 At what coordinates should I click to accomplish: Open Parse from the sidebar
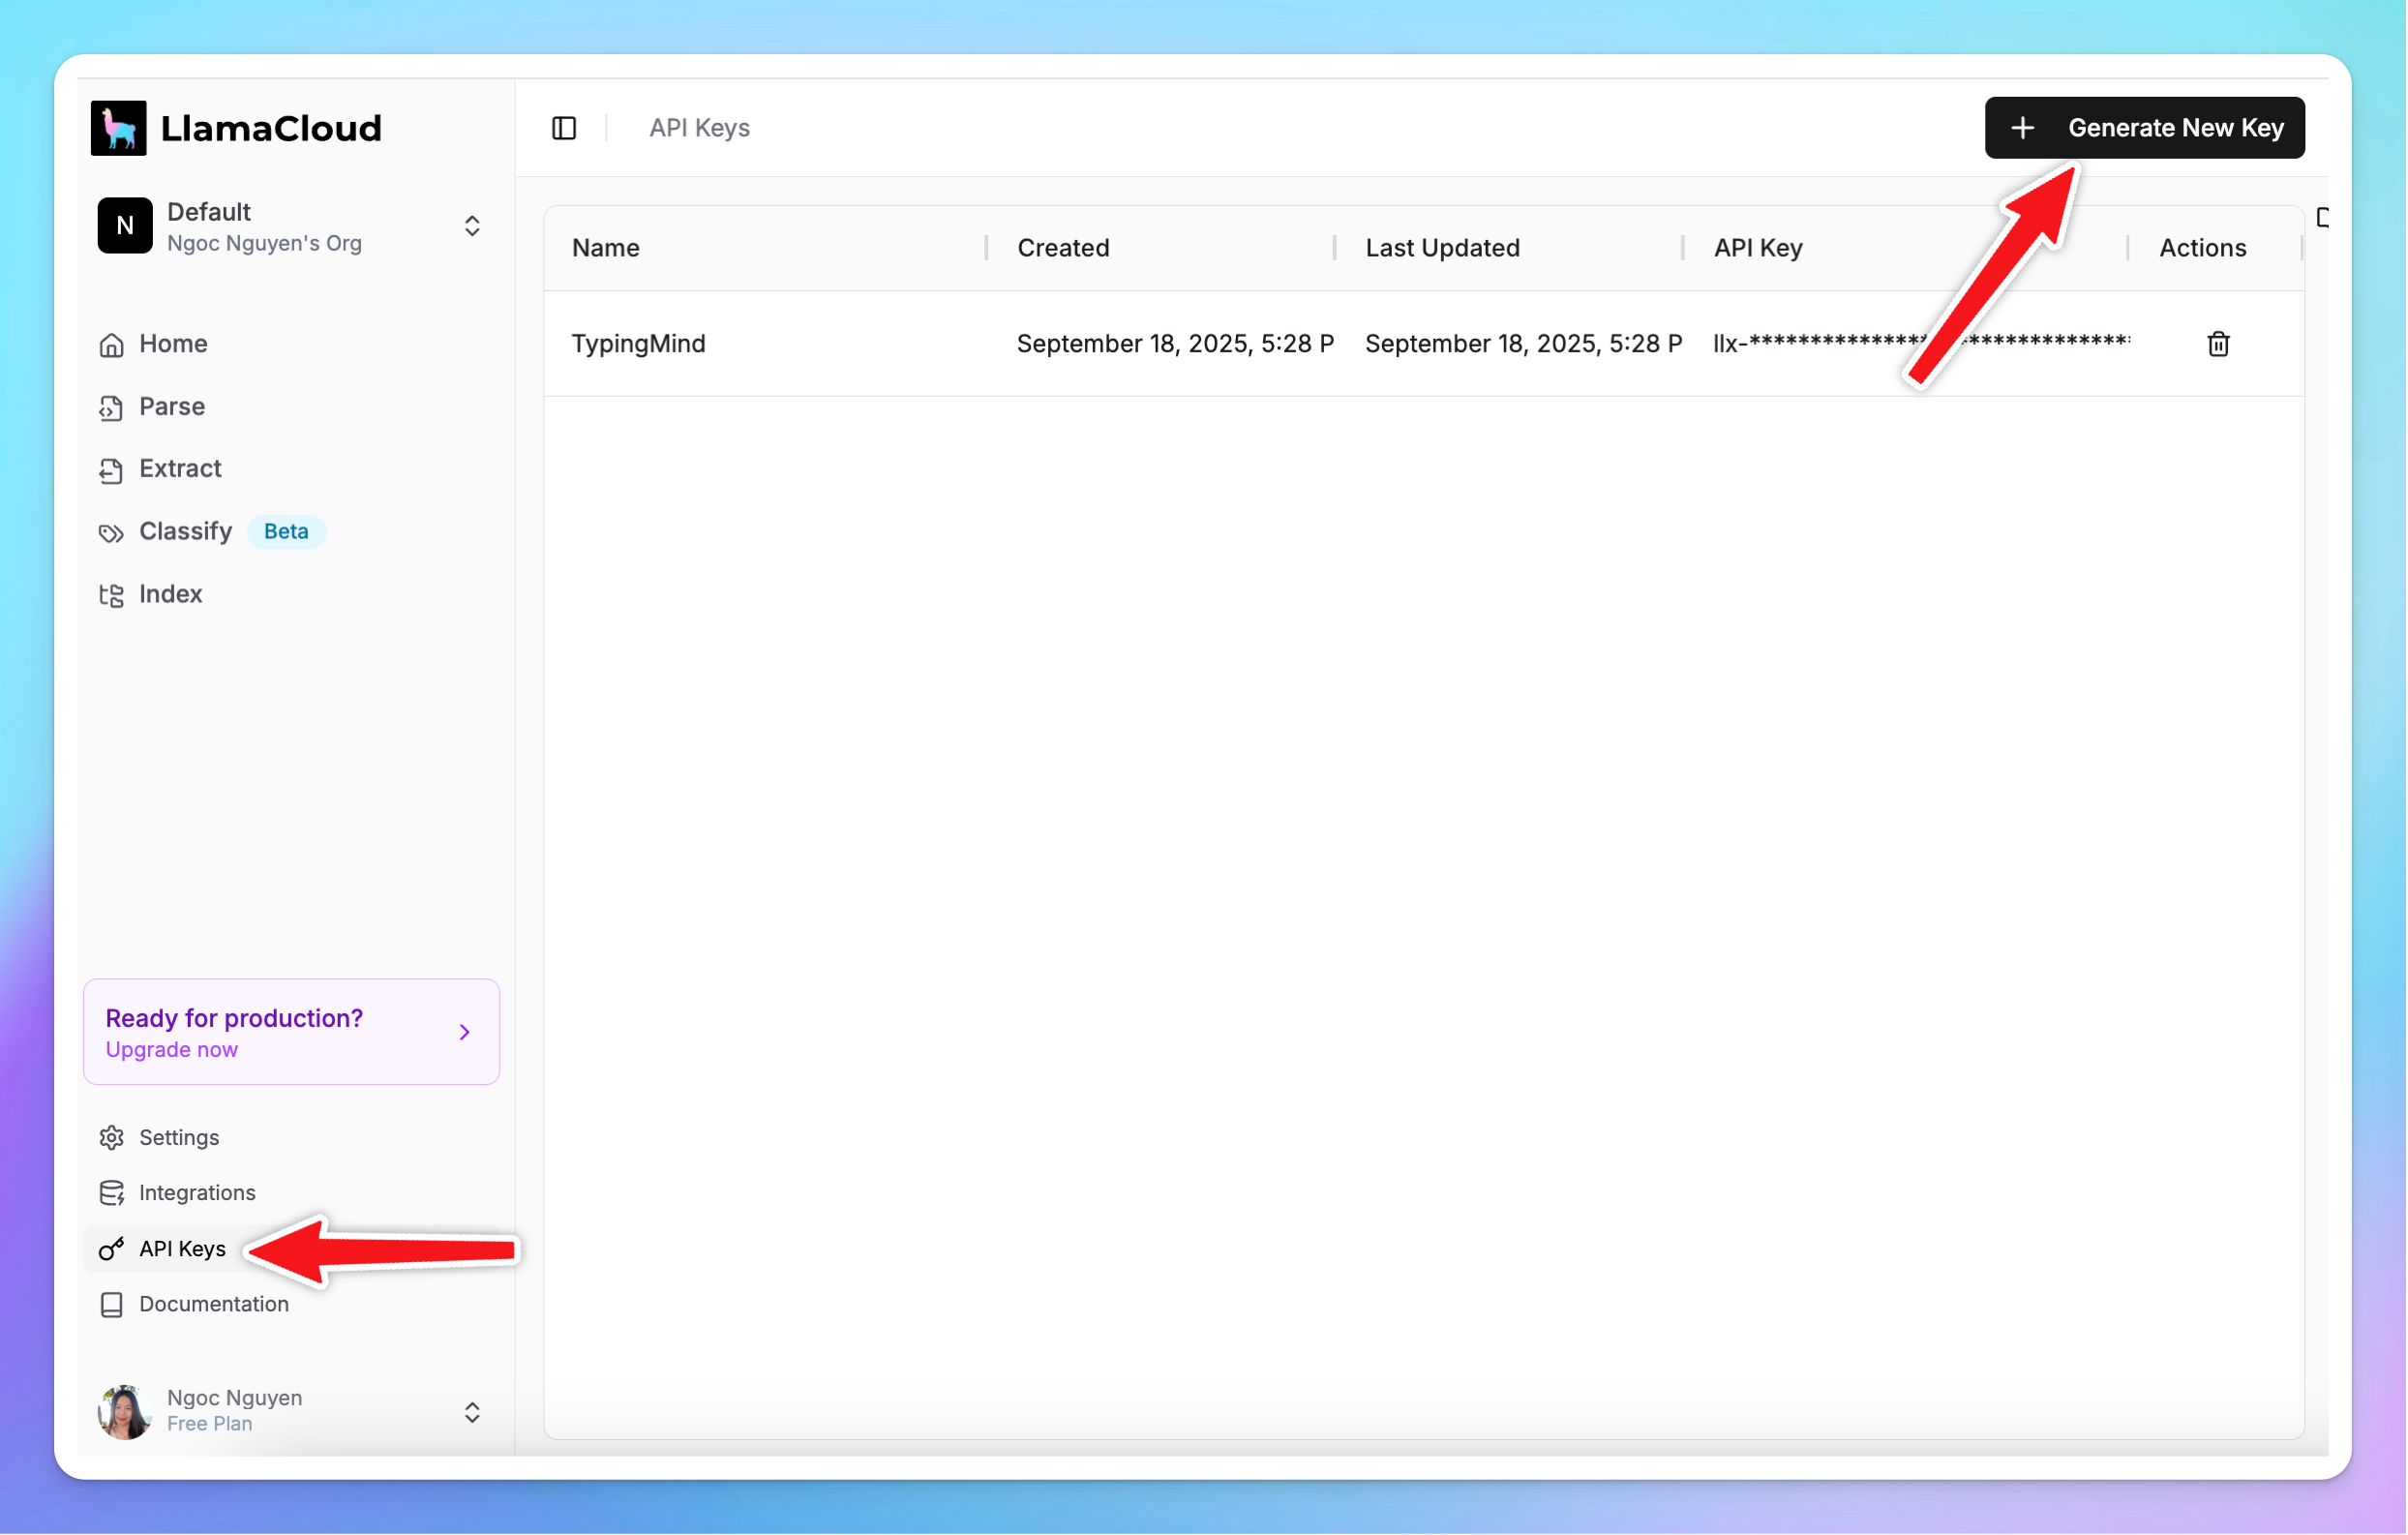tap(171, 406)
